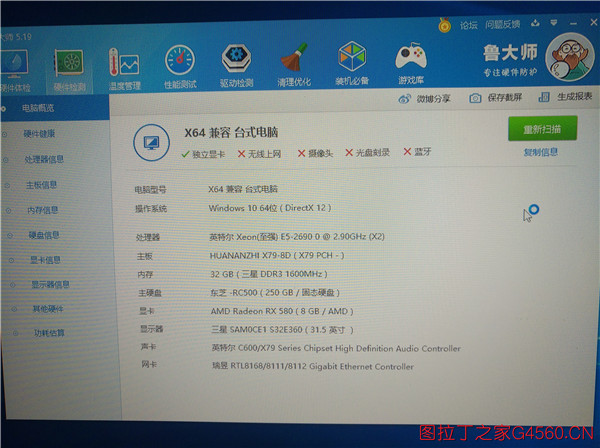Select 硬盘信息 disk info in sidebar

pyautogui.click(x=44, y=235)
